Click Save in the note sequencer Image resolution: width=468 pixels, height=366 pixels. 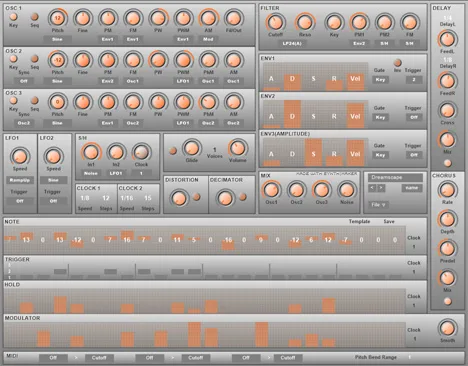tap(389, 221)
